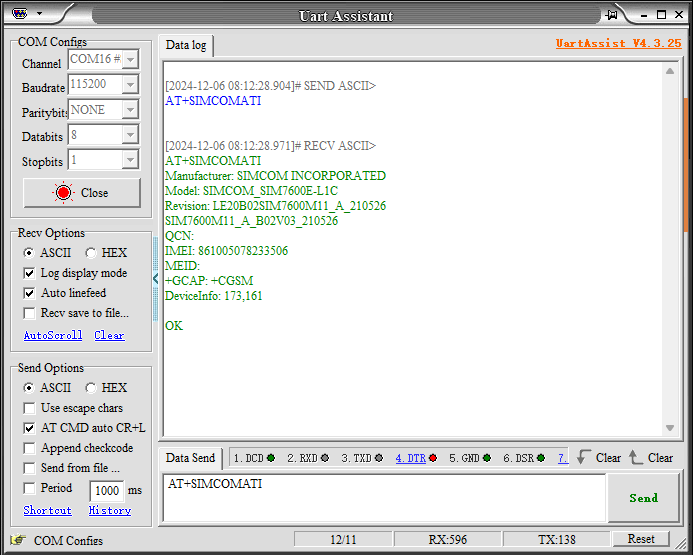
Task: Open the Stopbits dropdown
Action: click(130, 160)
